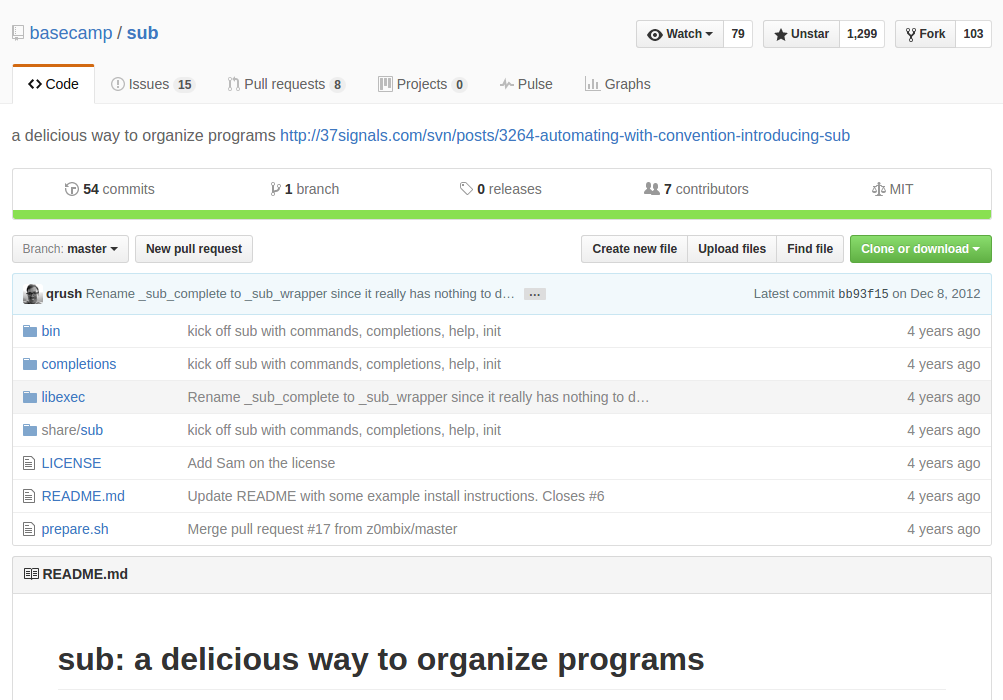Open the README.md file link in list

pos(83,496)
